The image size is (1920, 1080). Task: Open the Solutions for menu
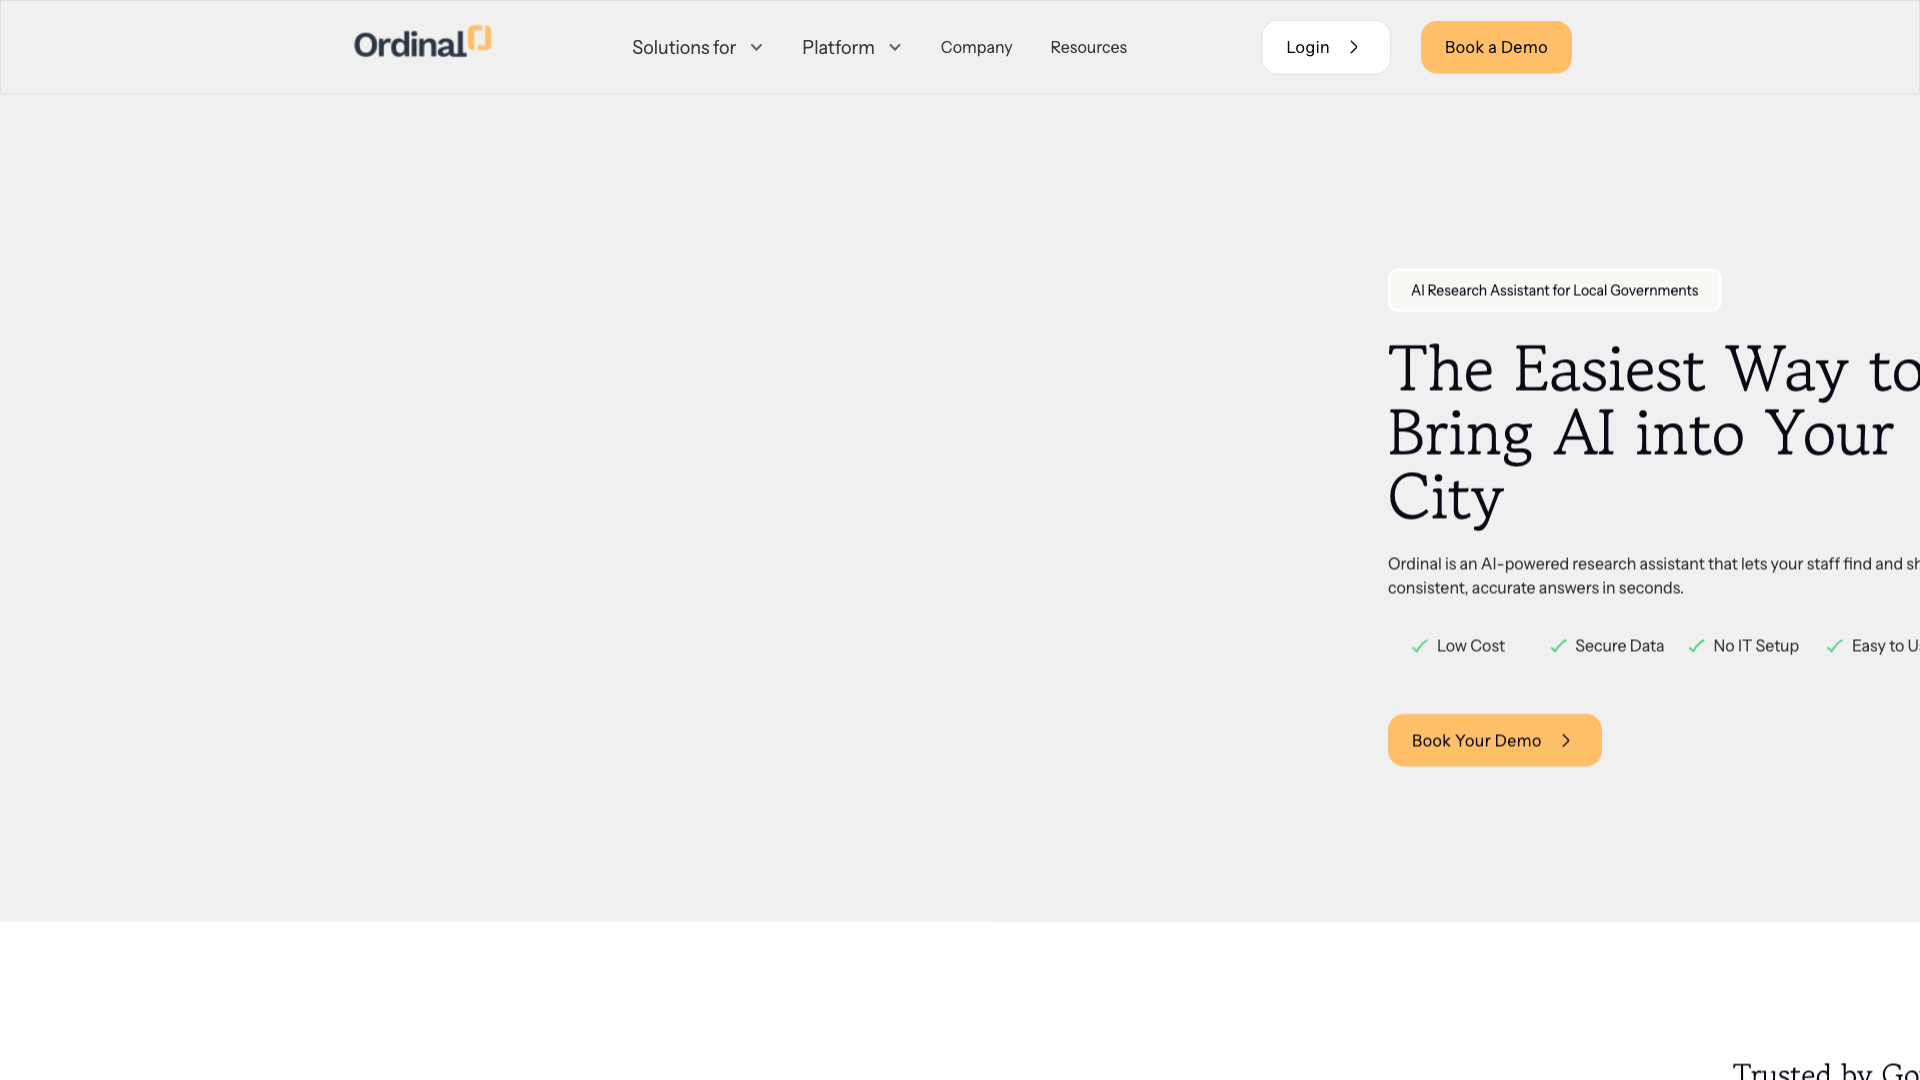pyautogui.click(x=697, y=48)
